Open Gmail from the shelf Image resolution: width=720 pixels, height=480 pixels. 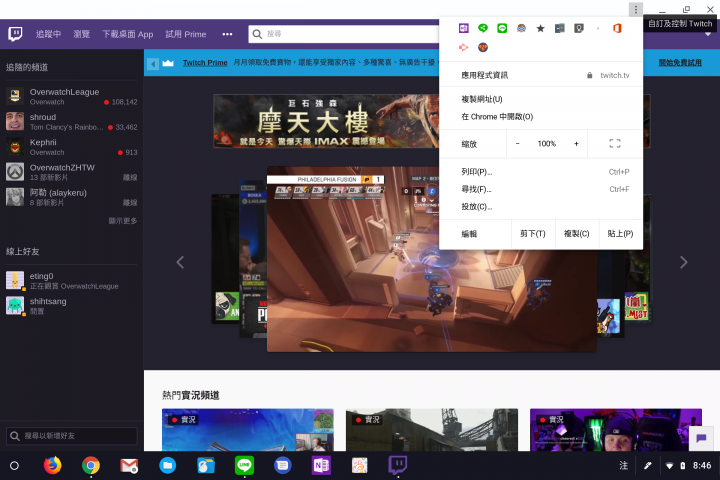point(129,465)
